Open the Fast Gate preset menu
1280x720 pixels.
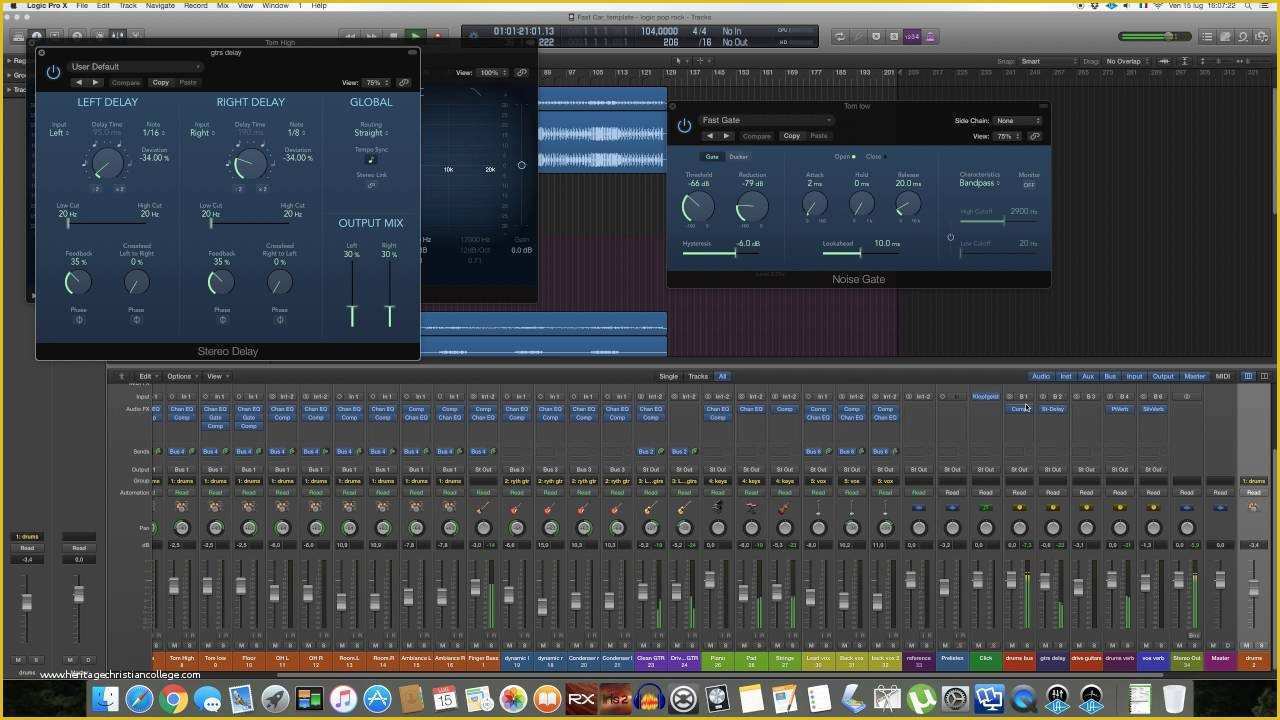765,120
